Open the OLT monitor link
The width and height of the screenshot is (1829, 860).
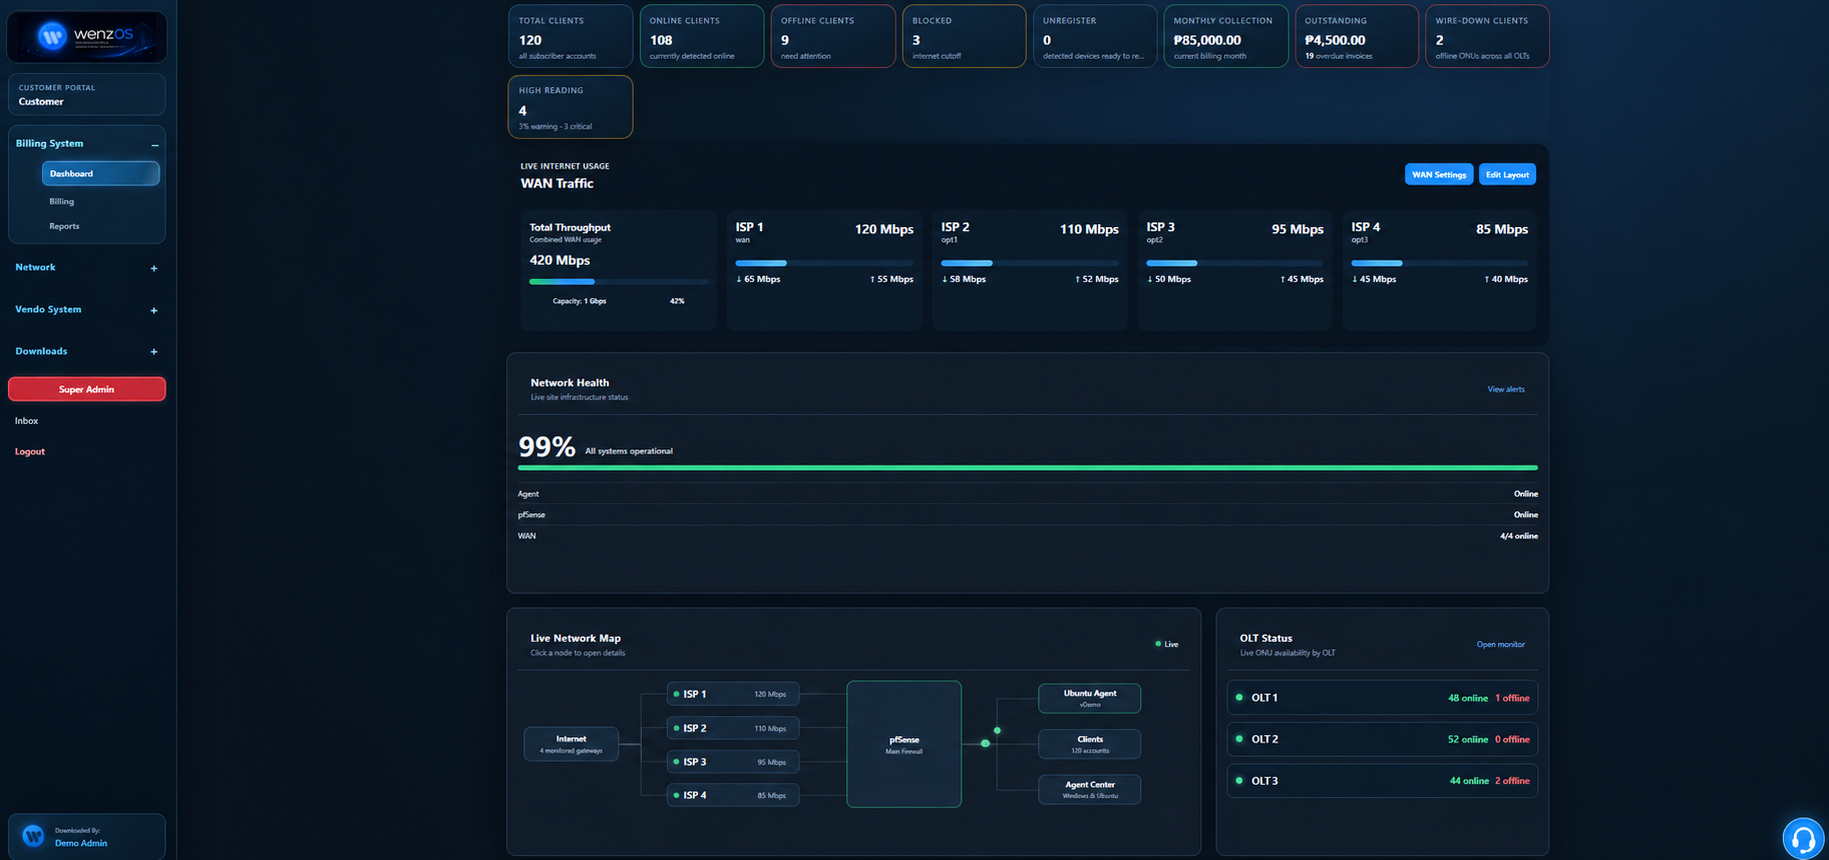(x=1501, y=644)
